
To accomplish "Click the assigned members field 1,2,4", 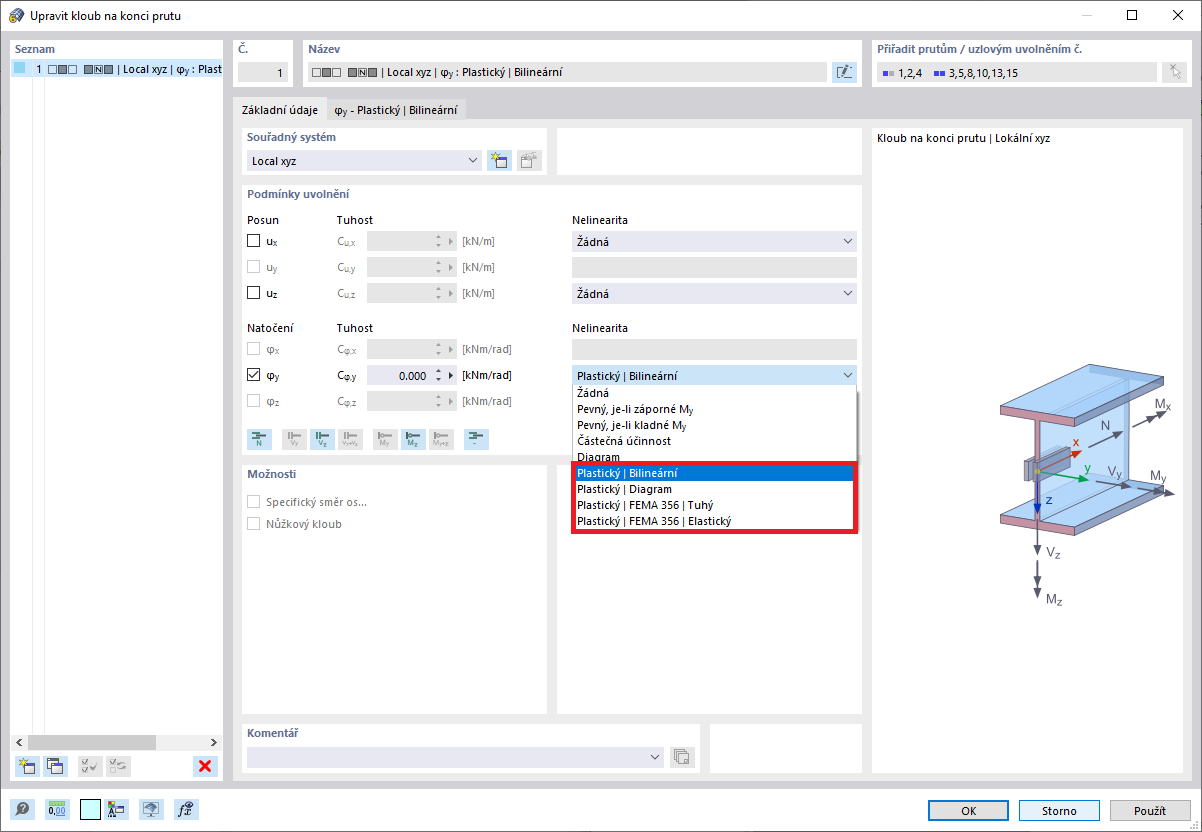I will pos(1017,72).
